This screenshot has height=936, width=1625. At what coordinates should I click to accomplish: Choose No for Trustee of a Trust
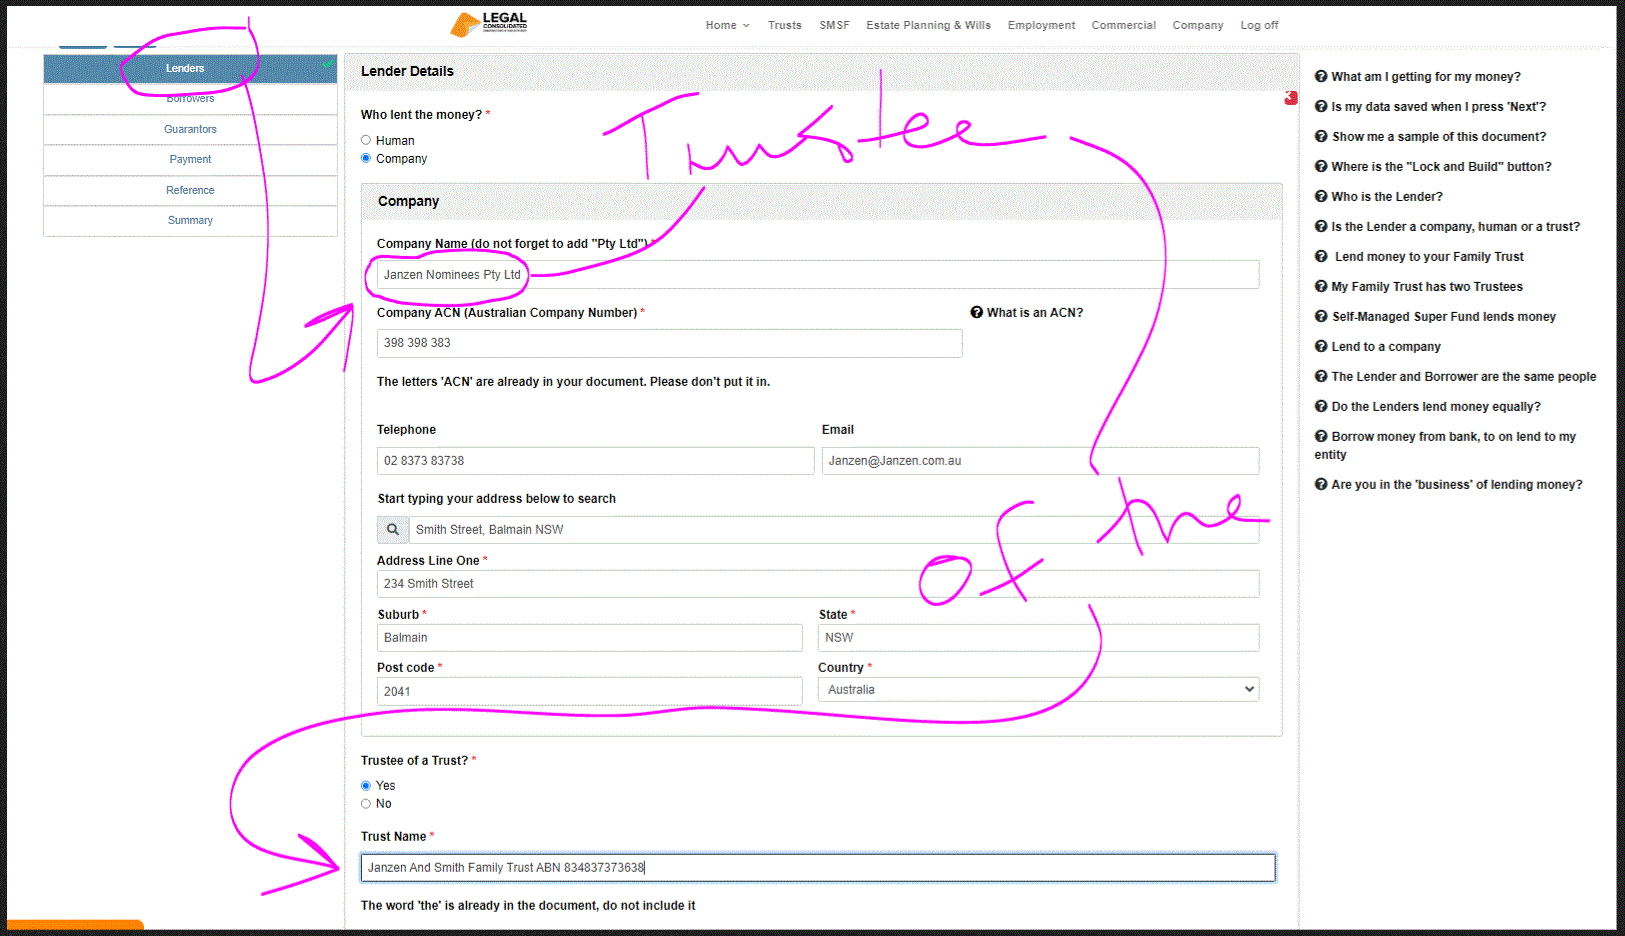[366, 804]
